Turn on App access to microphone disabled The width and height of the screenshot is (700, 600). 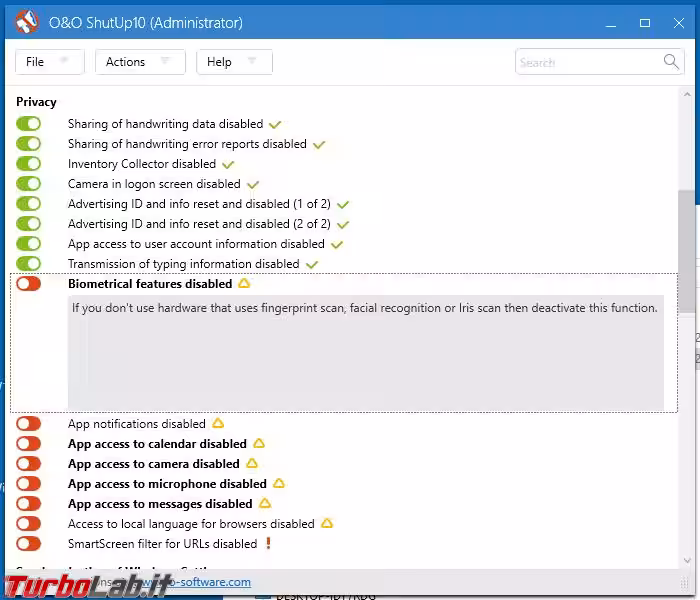[29, 484]
